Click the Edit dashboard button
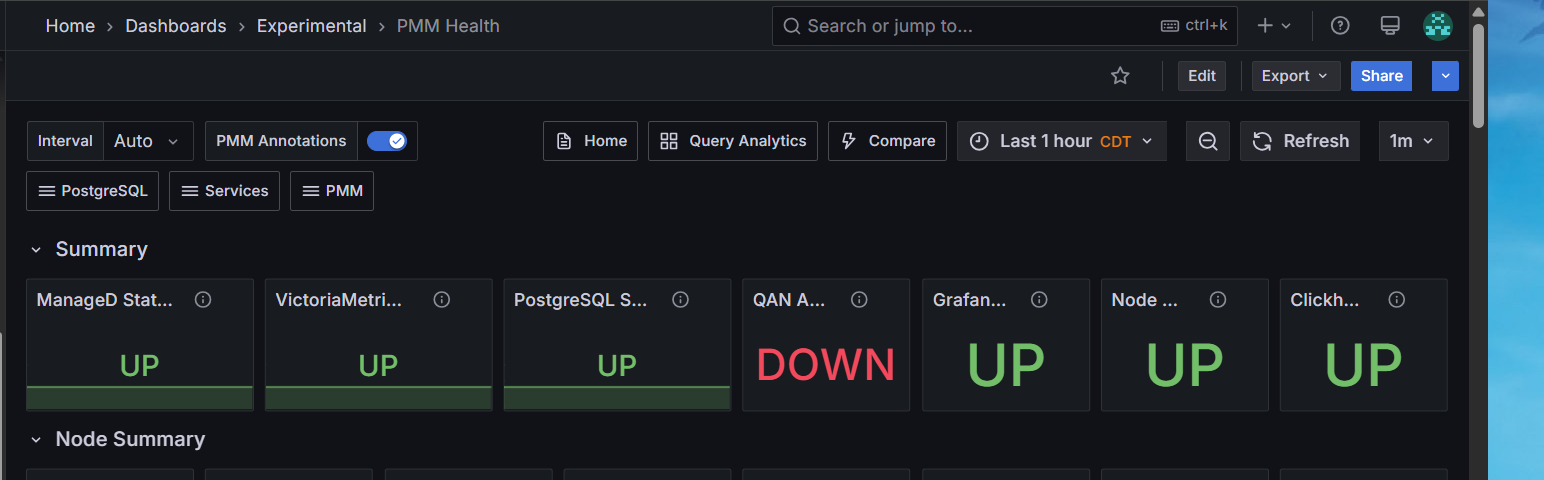Screen dimensions: 1544x480 point(1202,76)
